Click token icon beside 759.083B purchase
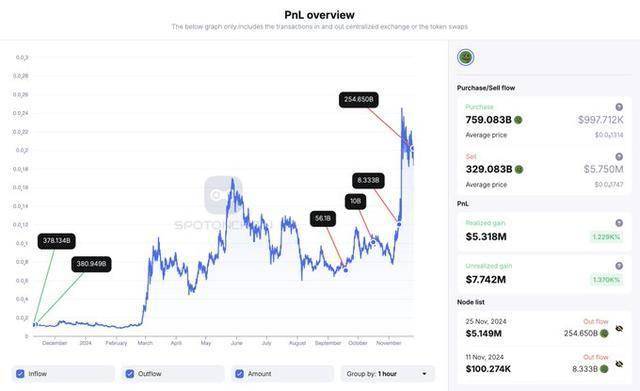Screen dimensions: 640x391 tap(518, 120)
